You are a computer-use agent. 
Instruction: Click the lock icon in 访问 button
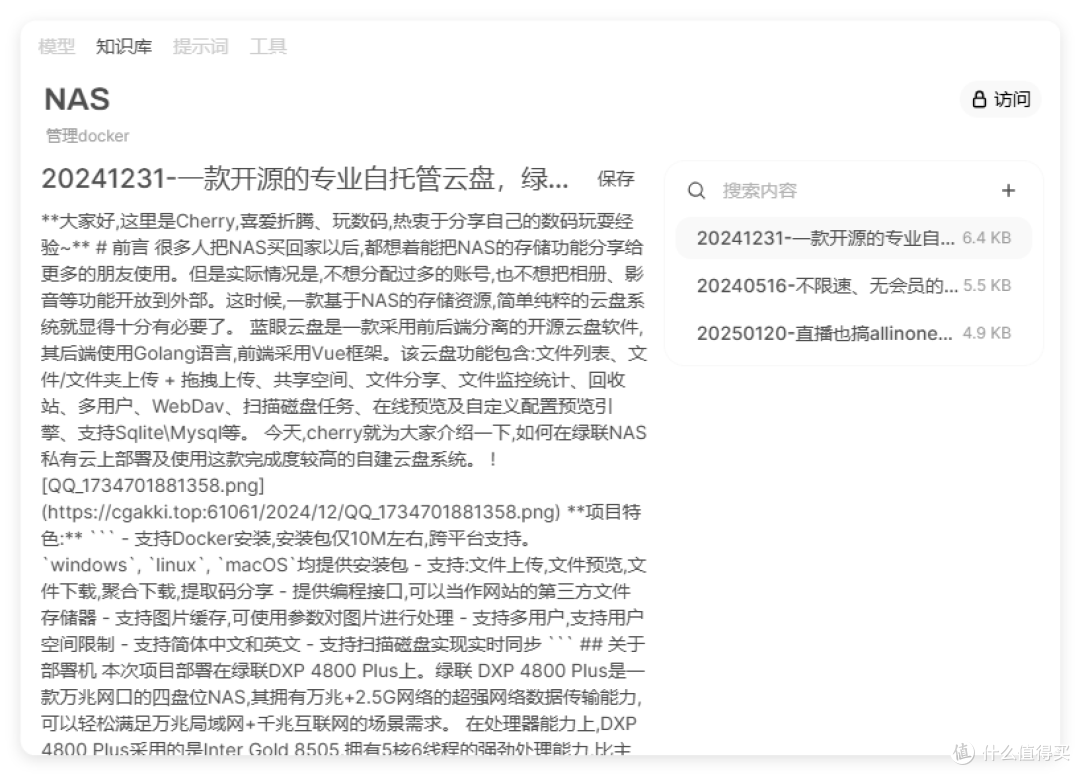pyautogui.click(x=979, y=99)
